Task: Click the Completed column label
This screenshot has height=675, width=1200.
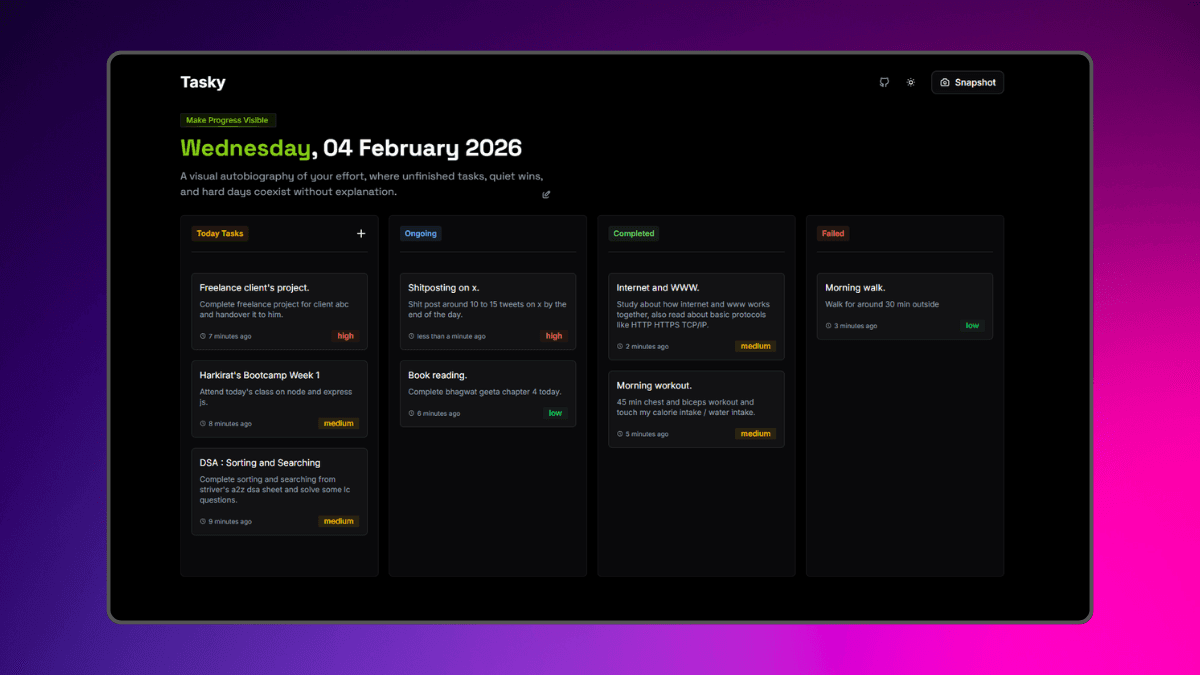Action: 634,234
